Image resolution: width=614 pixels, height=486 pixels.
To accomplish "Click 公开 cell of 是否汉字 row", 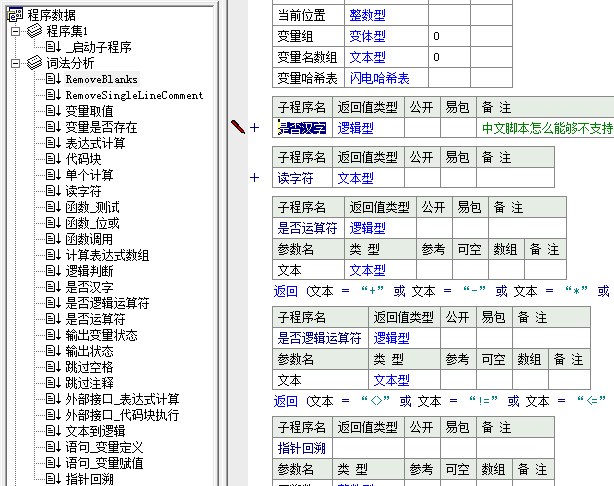I will click(423, 128).
